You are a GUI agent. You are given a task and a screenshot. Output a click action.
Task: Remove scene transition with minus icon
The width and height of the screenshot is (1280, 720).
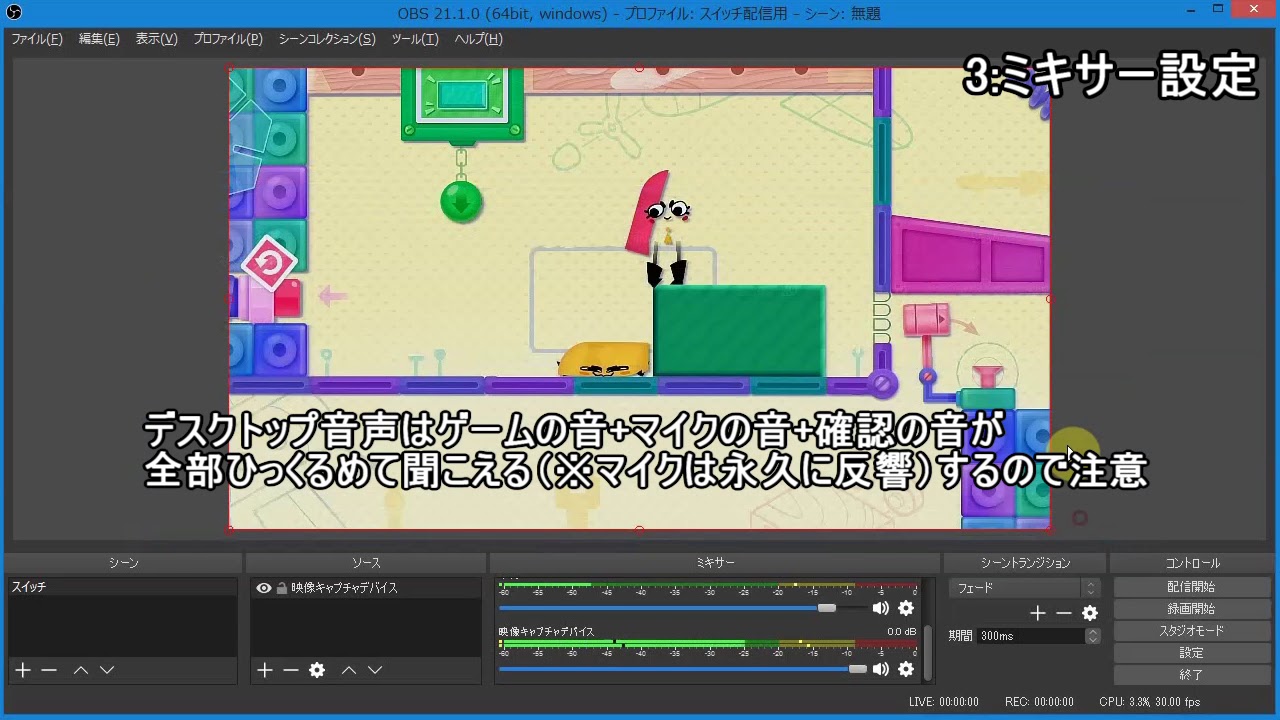1064,613
